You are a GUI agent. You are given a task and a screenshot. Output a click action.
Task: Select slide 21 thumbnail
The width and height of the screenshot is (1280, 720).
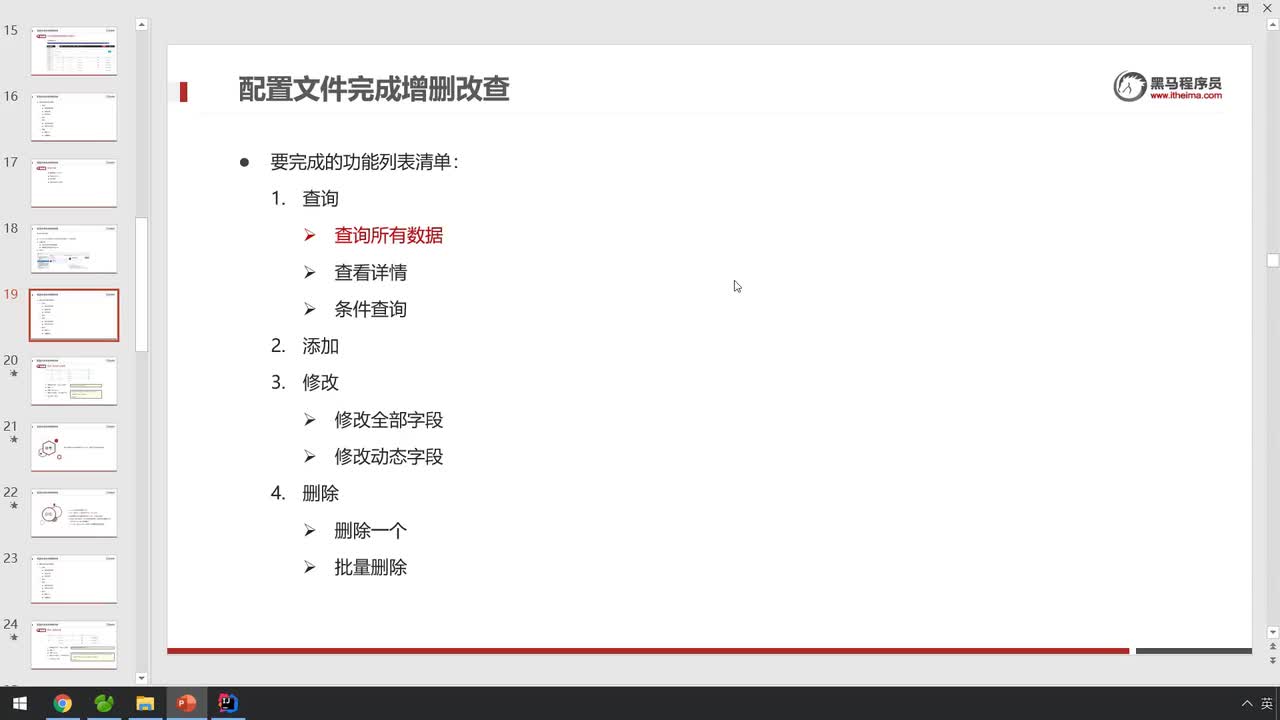74,447
